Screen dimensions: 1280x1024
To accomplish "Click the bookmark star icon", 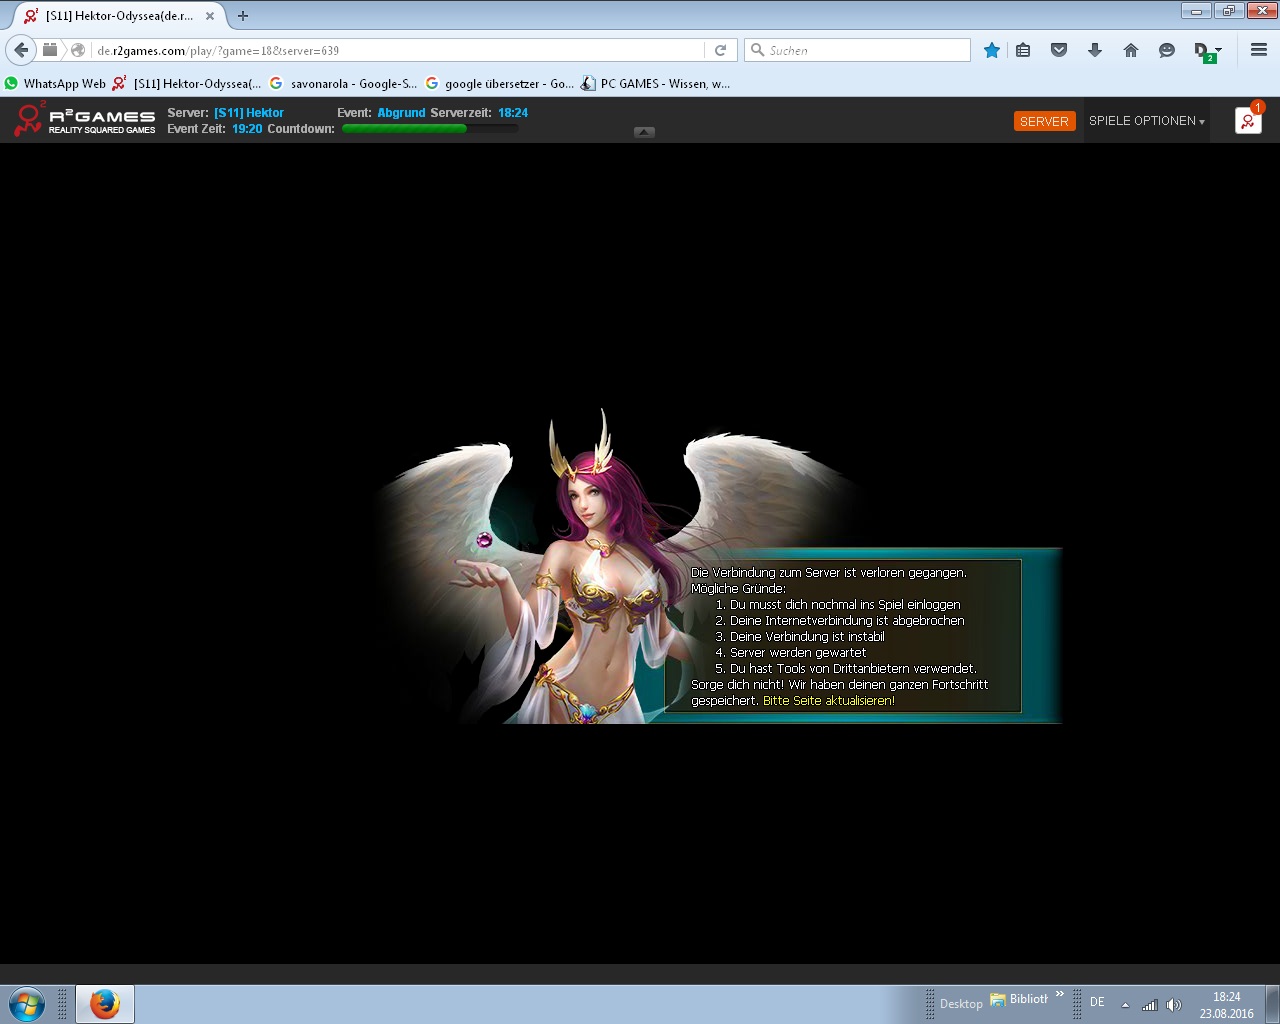I will click(991, 50).
